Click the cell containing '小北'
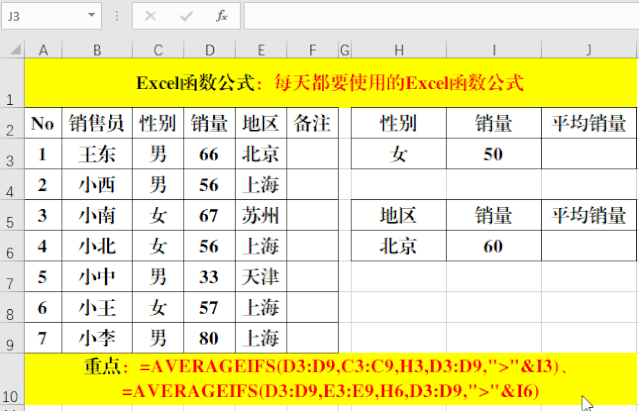 tap(97, 246)
